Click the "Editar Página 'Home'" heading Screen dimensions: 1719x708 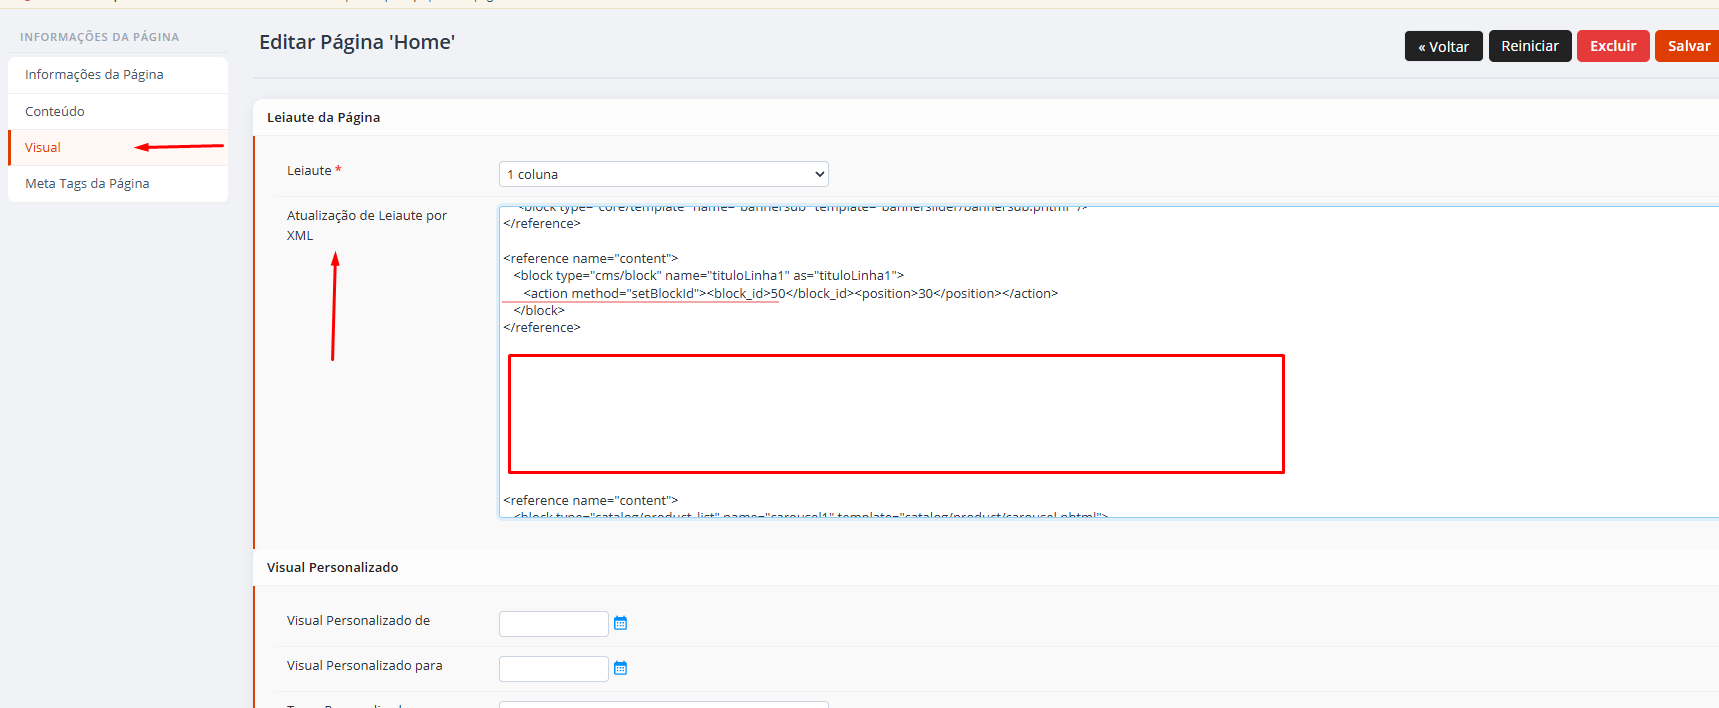pos(357,42)
